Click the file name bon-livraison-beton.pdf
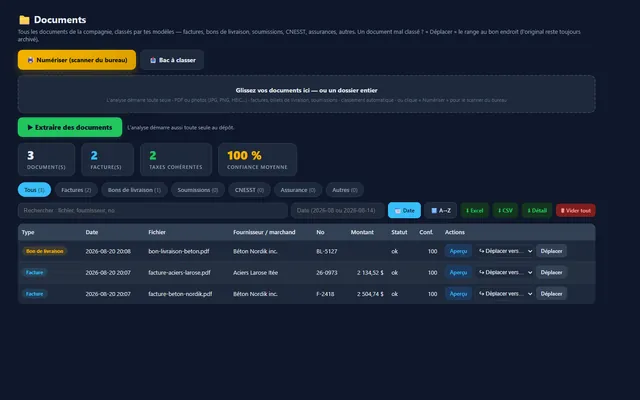640x400 pixels. tap(179, 251)
